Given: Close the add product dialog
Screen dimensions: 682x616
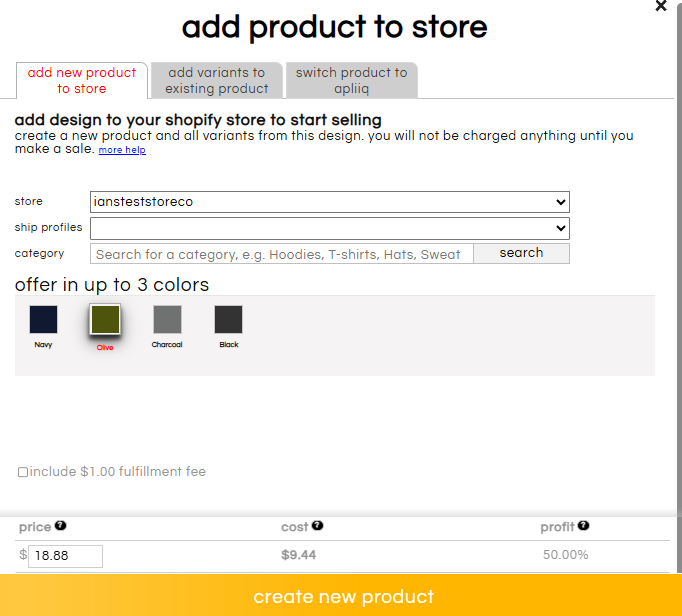Looking at the screenshot, I should click(x=661, y=6).
